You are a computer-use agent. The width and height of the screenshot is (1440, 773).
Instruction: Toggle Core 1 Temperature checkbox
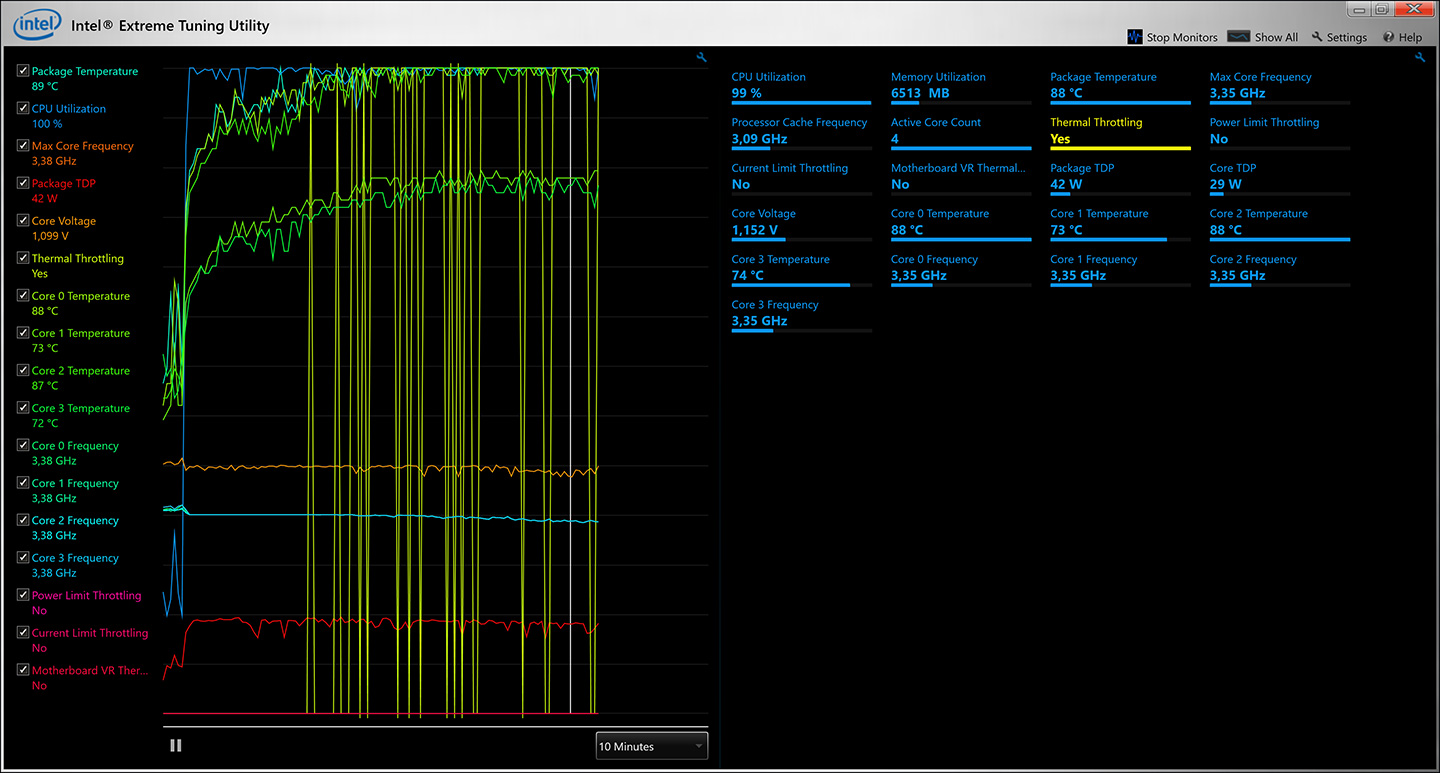pyautogui.click(x=23, y=333)
